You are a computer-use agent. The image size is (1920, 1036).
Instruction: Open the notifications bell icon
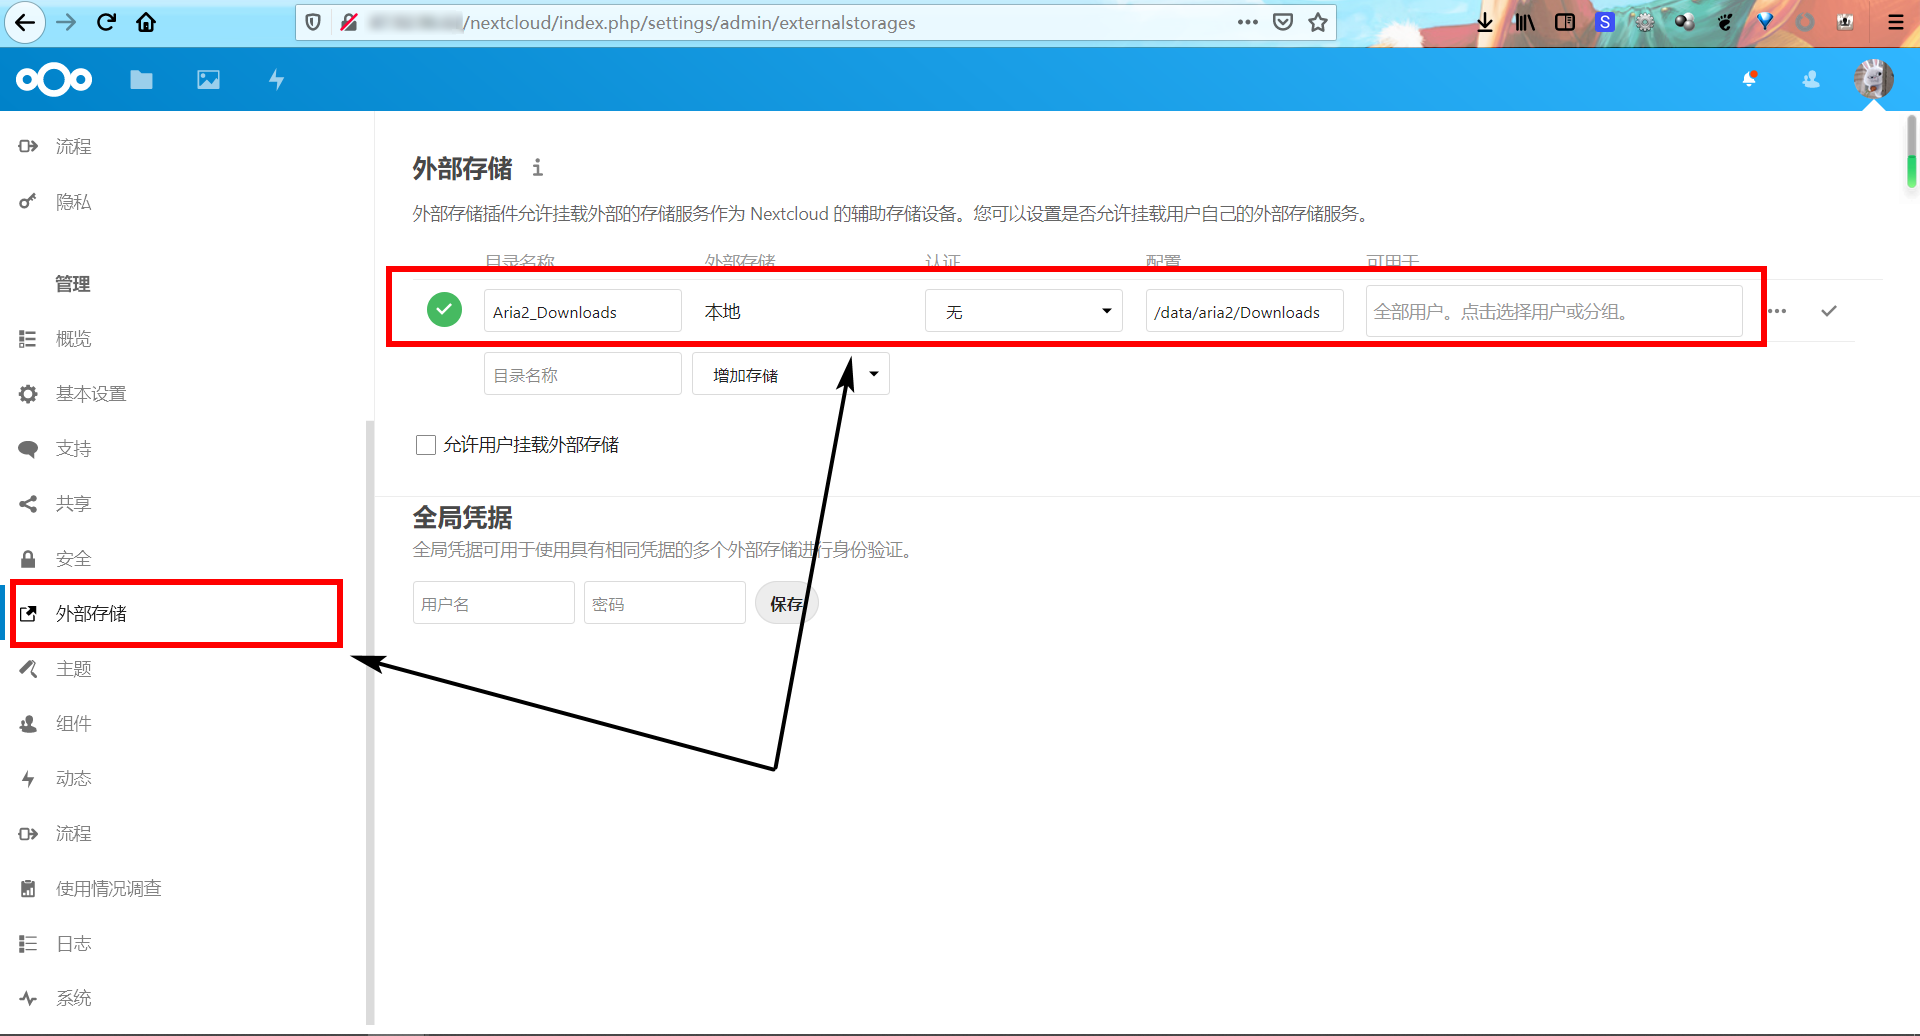pos(1749,79)
